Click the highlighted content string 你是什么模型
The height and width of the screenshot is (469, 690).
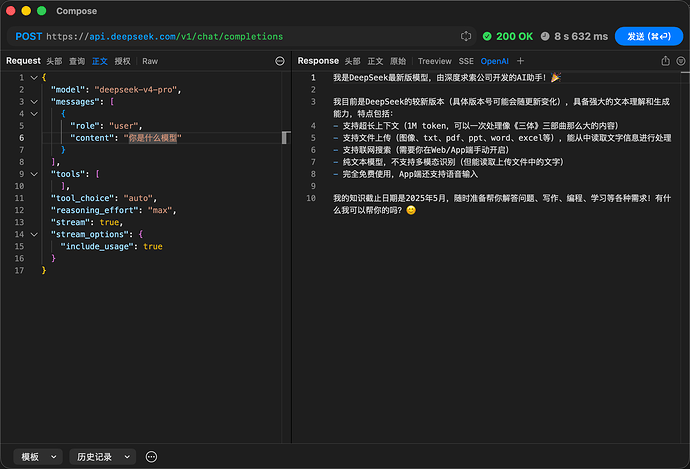(153, 138)
